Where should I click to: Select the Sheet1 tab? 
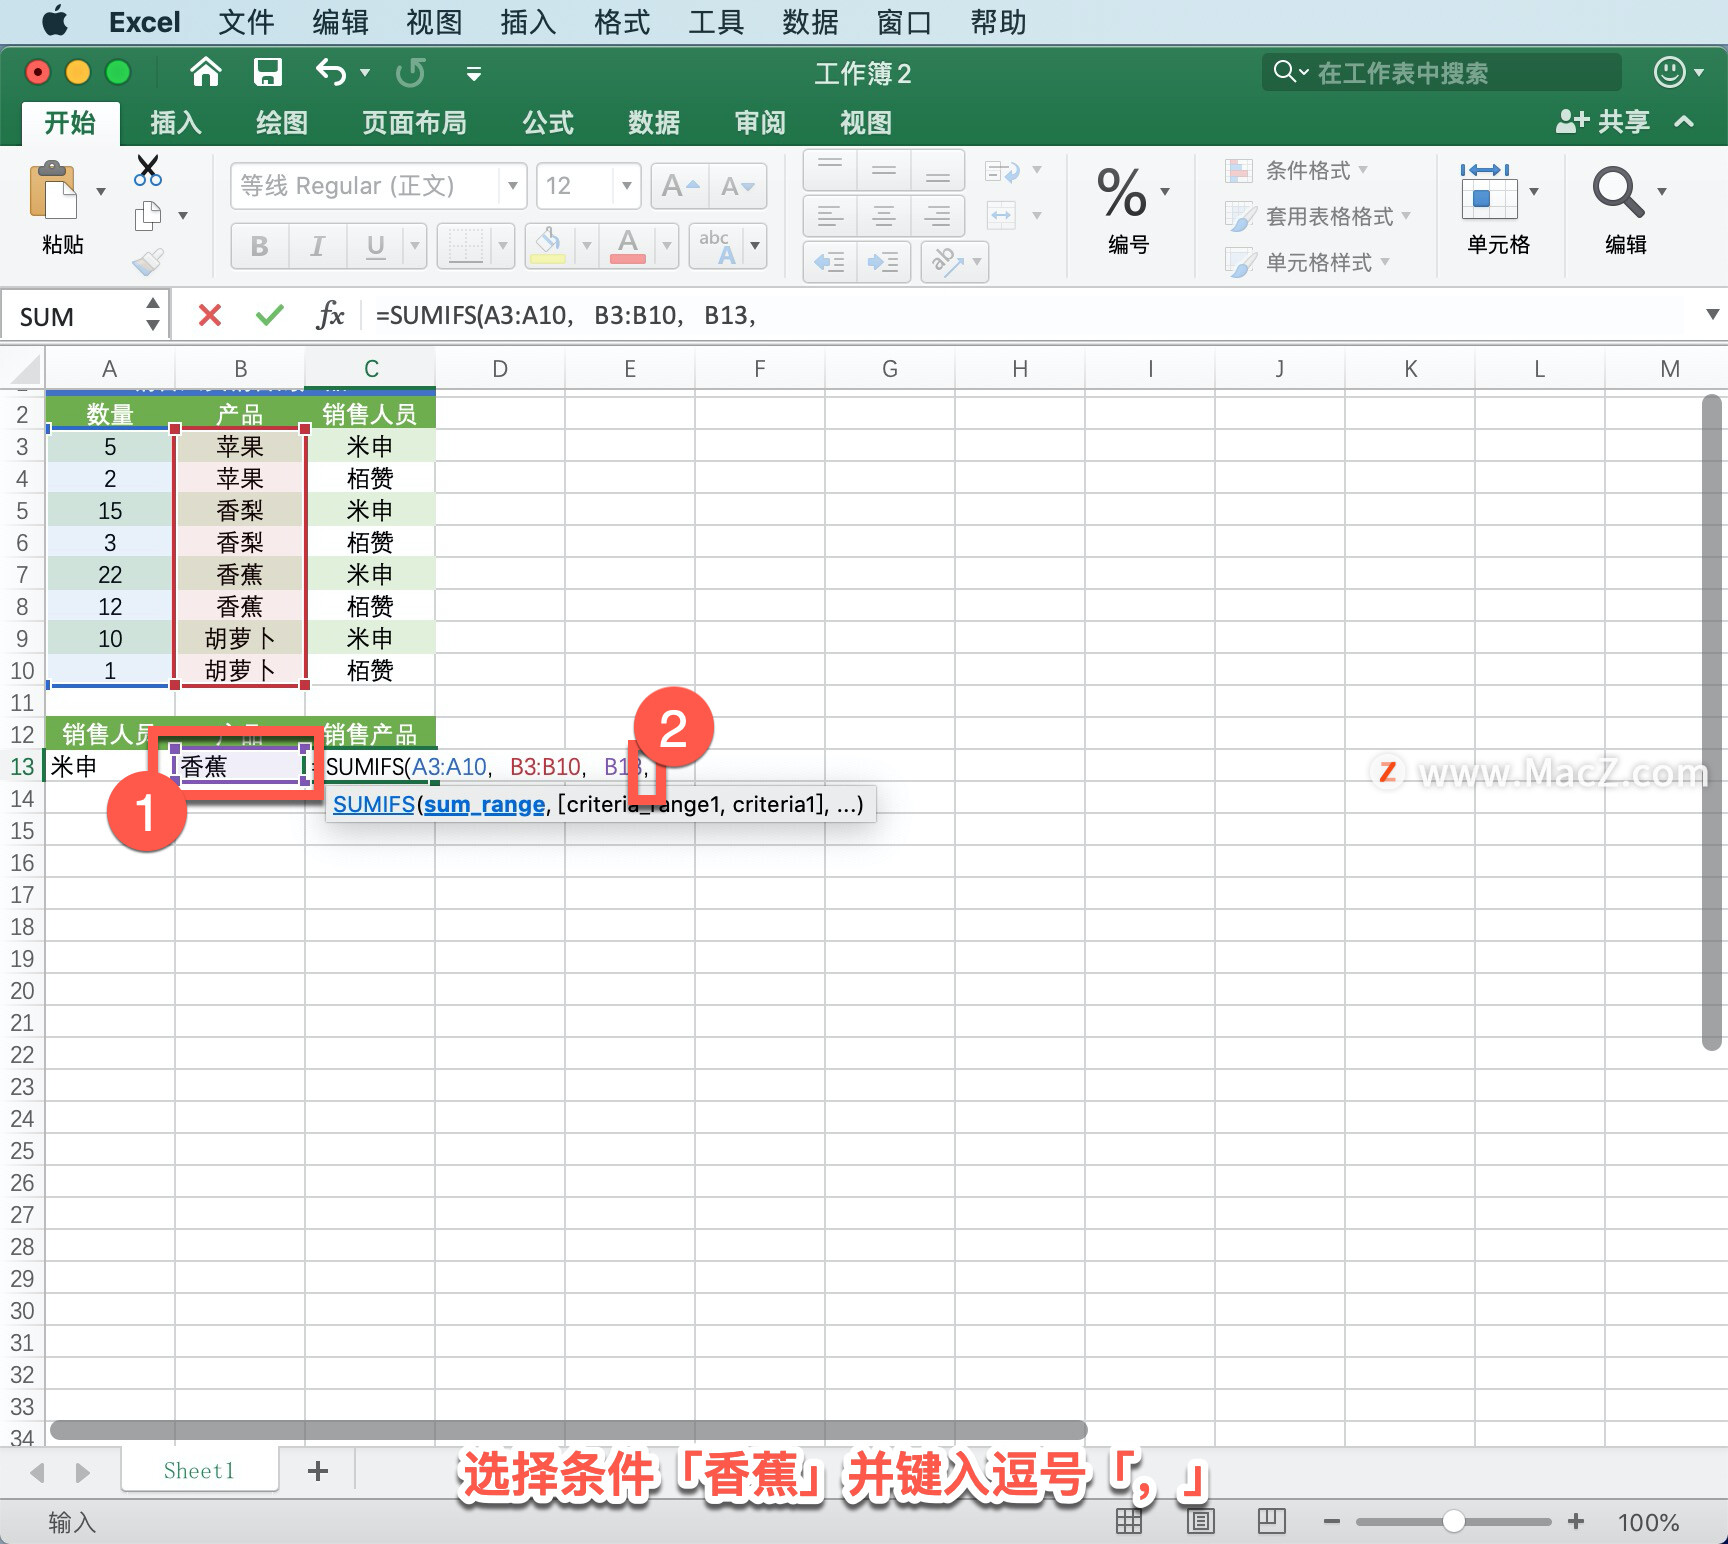coord(199,1470)
